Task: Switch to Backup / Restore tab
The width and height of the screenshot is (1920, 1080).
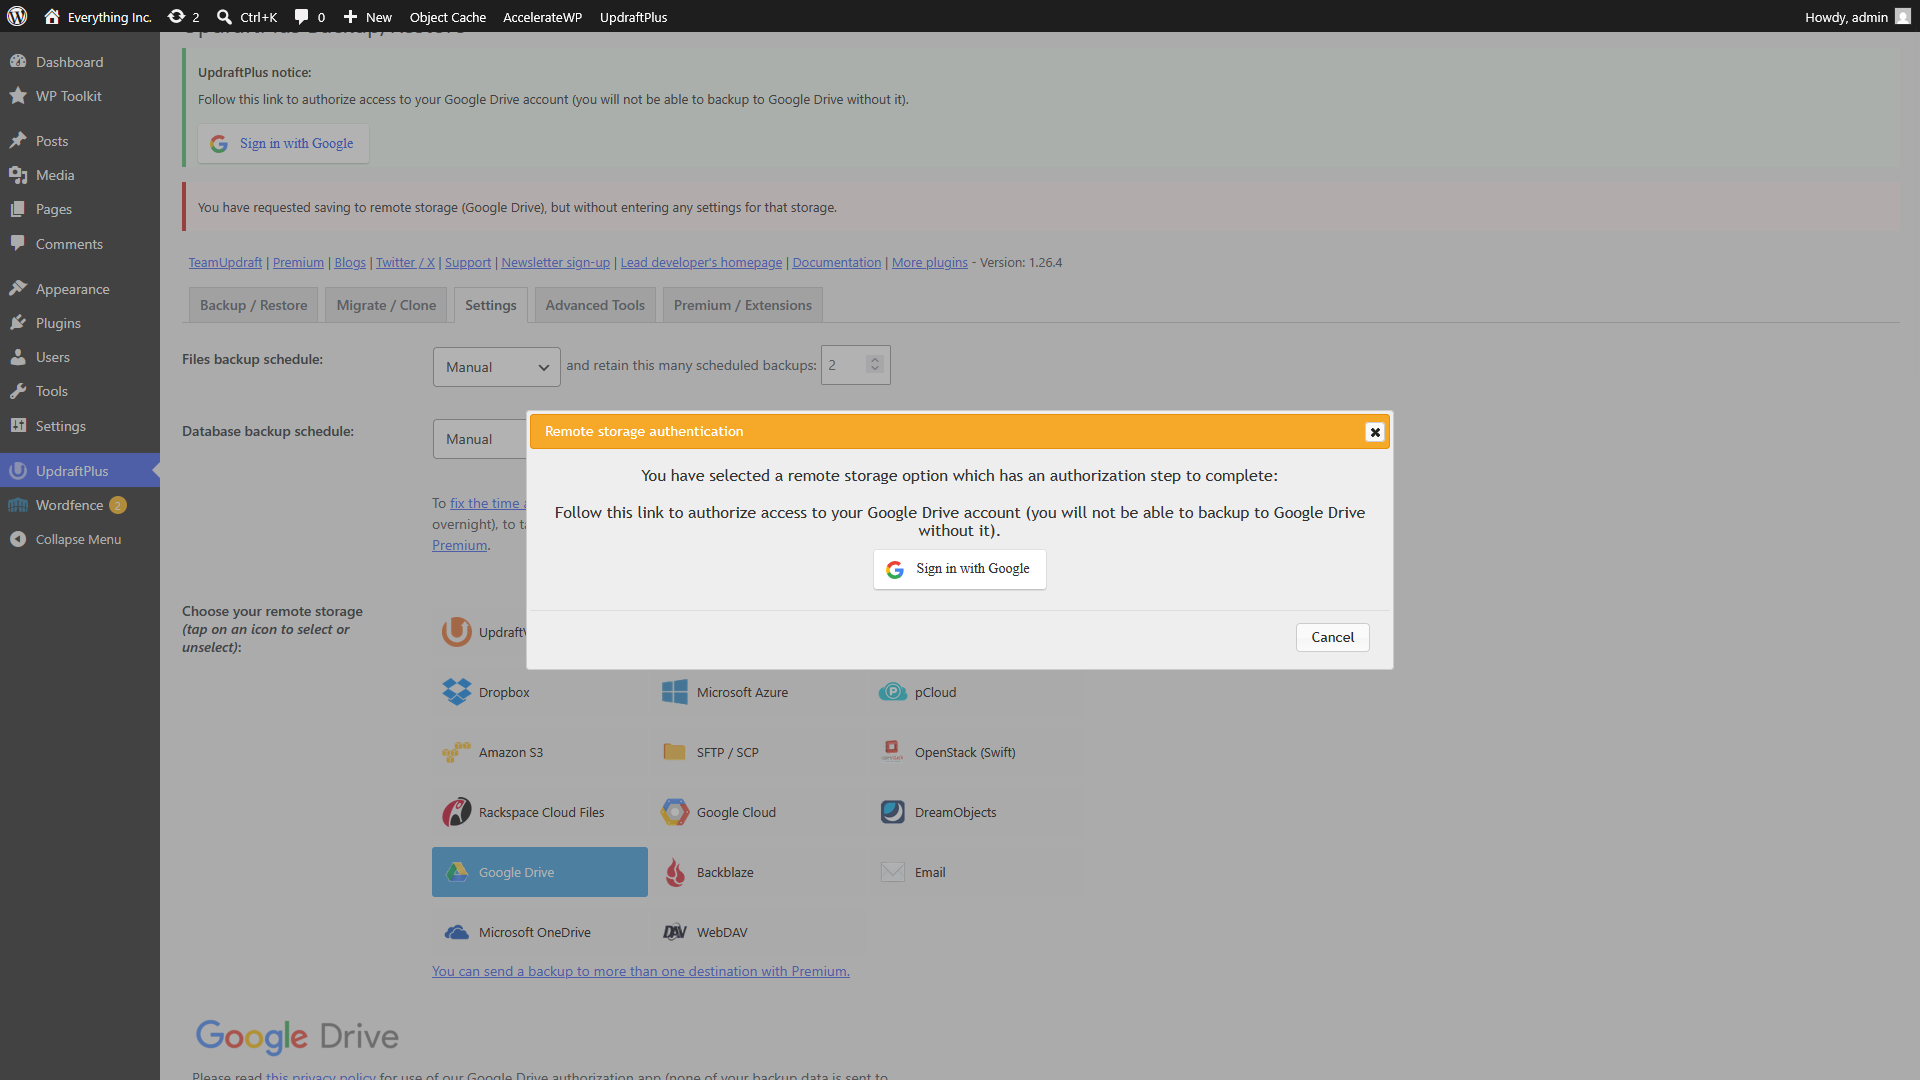Action: pyautogui.click(x=253, y=305)
